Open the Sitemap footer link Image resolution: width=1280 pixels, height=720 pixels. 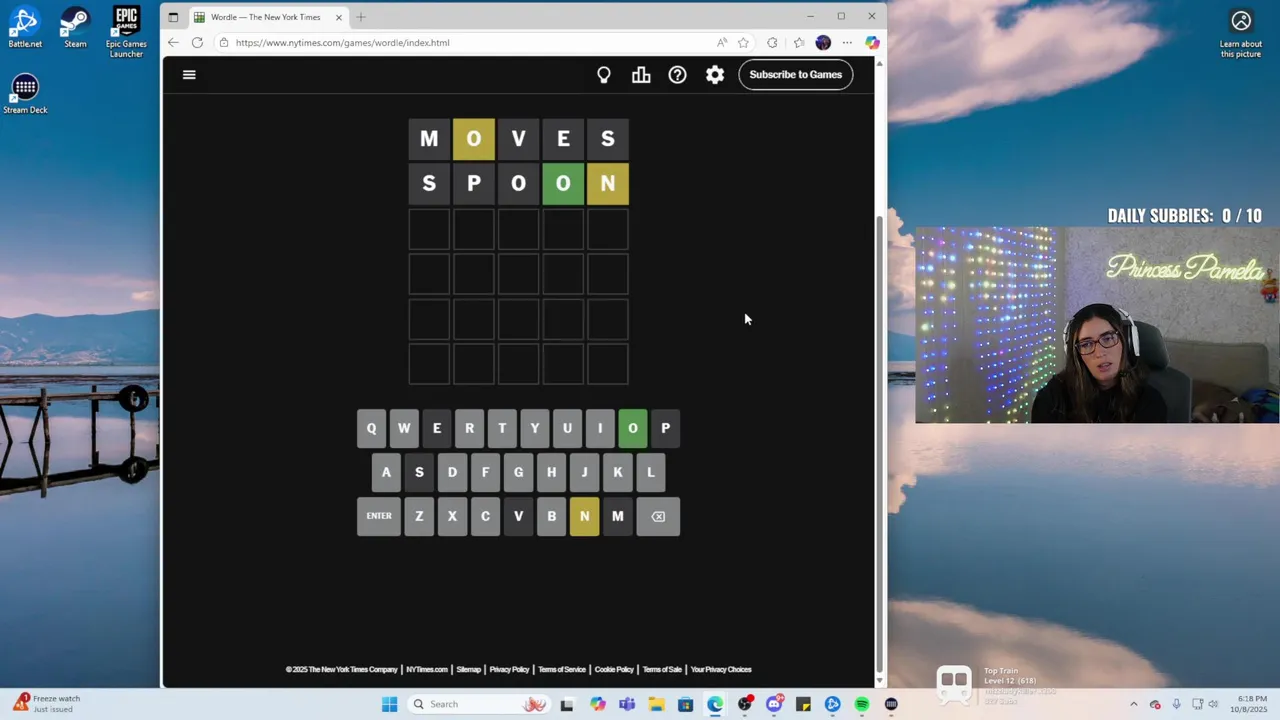coord(469,670)
